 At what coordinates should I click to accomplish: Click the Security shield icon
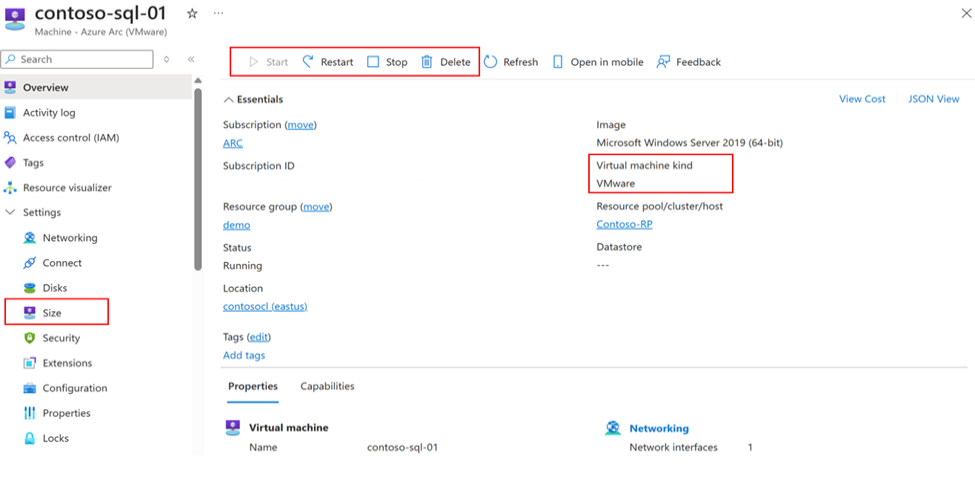pos(29,338)
